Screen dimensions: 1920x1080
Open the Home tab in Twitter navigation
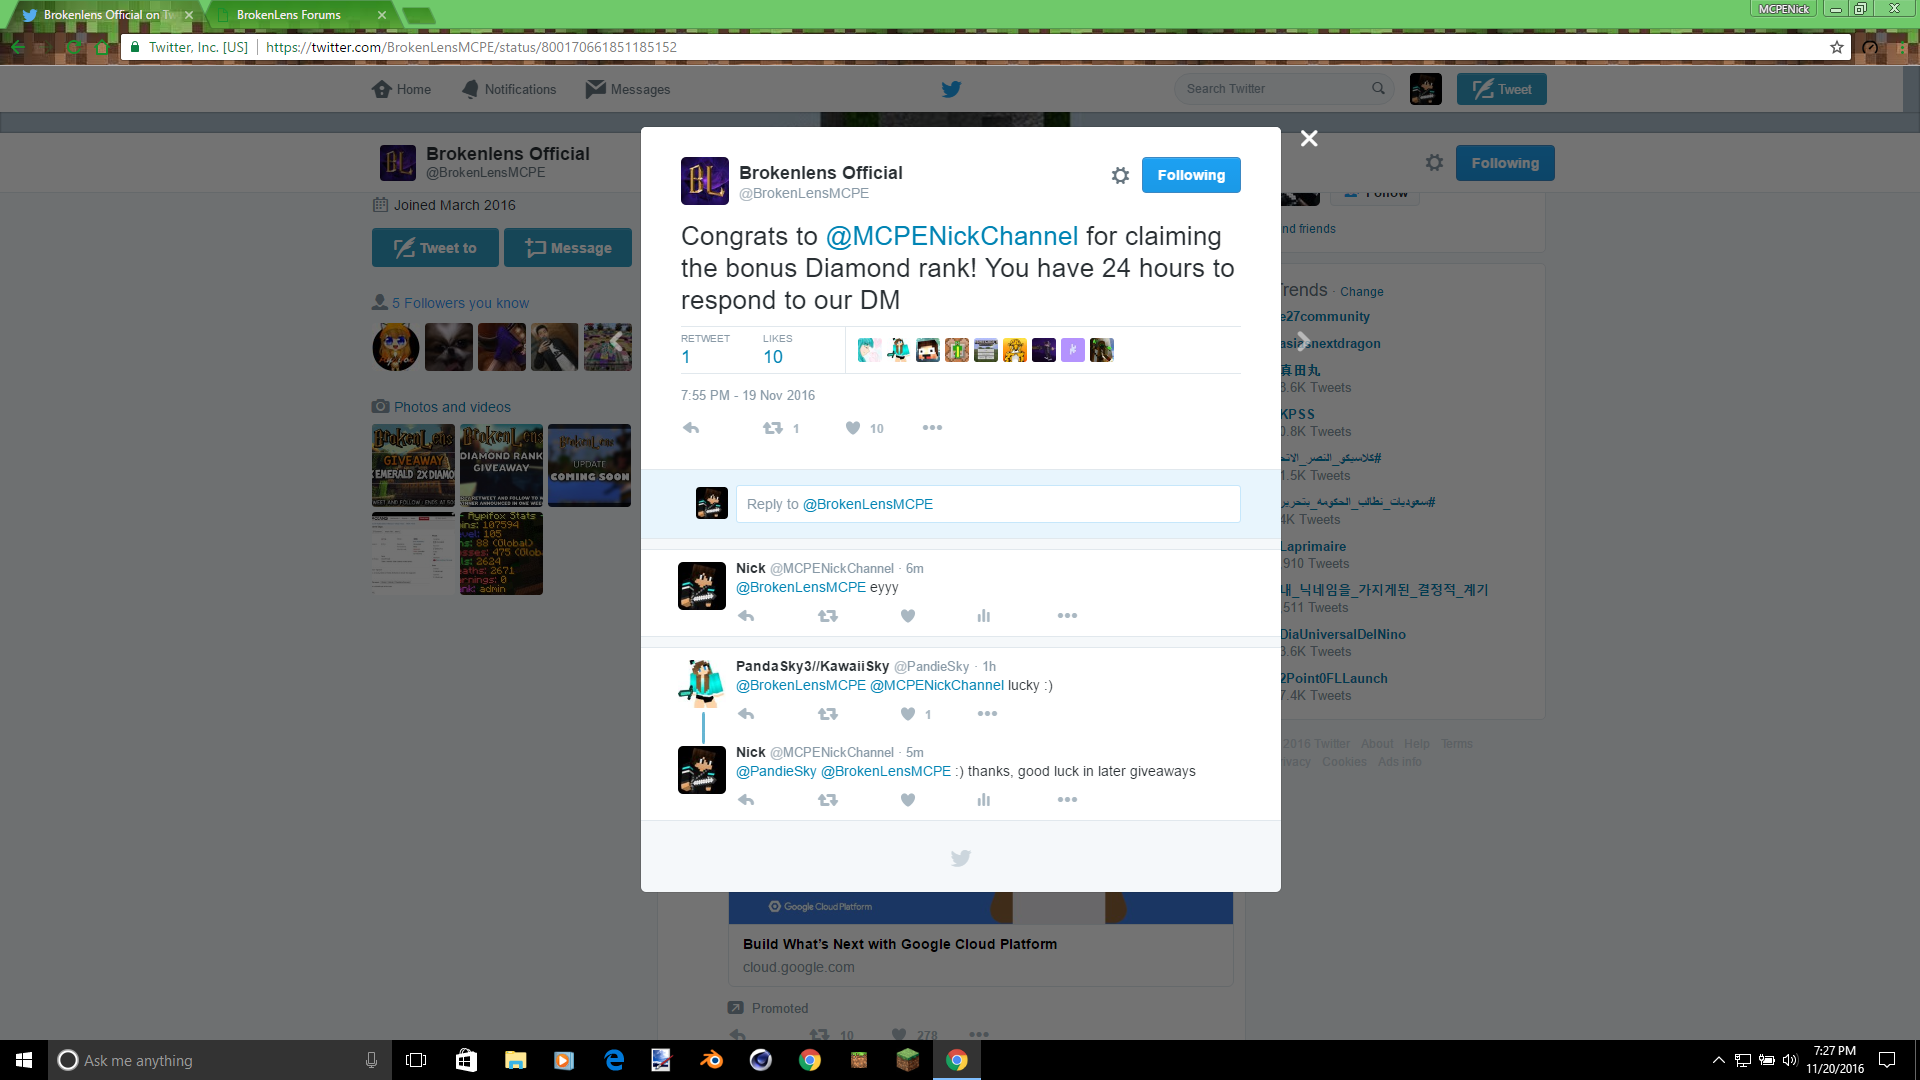(x=401, y=89)
